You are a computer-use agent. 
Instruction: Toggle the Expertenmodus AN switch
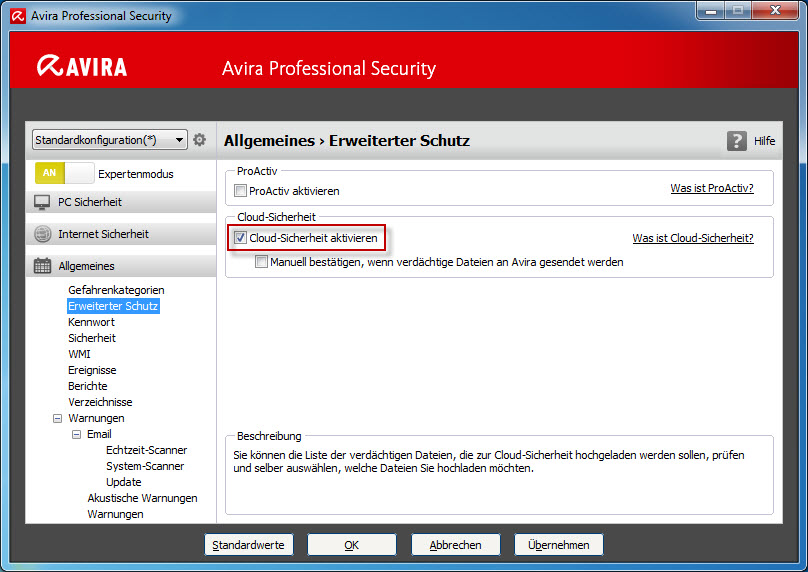tap(64, 173)
